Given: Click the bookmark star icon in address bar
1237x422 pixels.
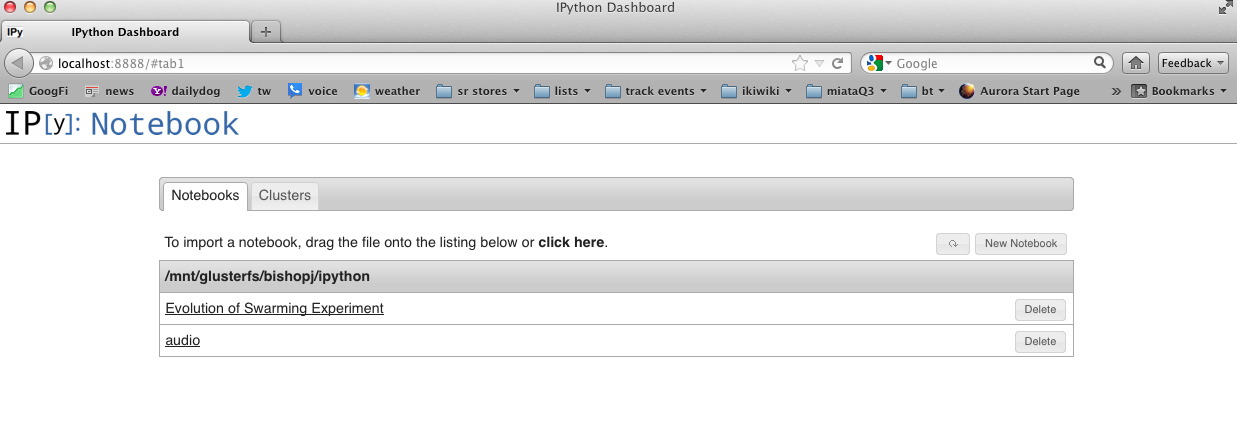Looking at the screenshot, I should (x=799, y=63).
